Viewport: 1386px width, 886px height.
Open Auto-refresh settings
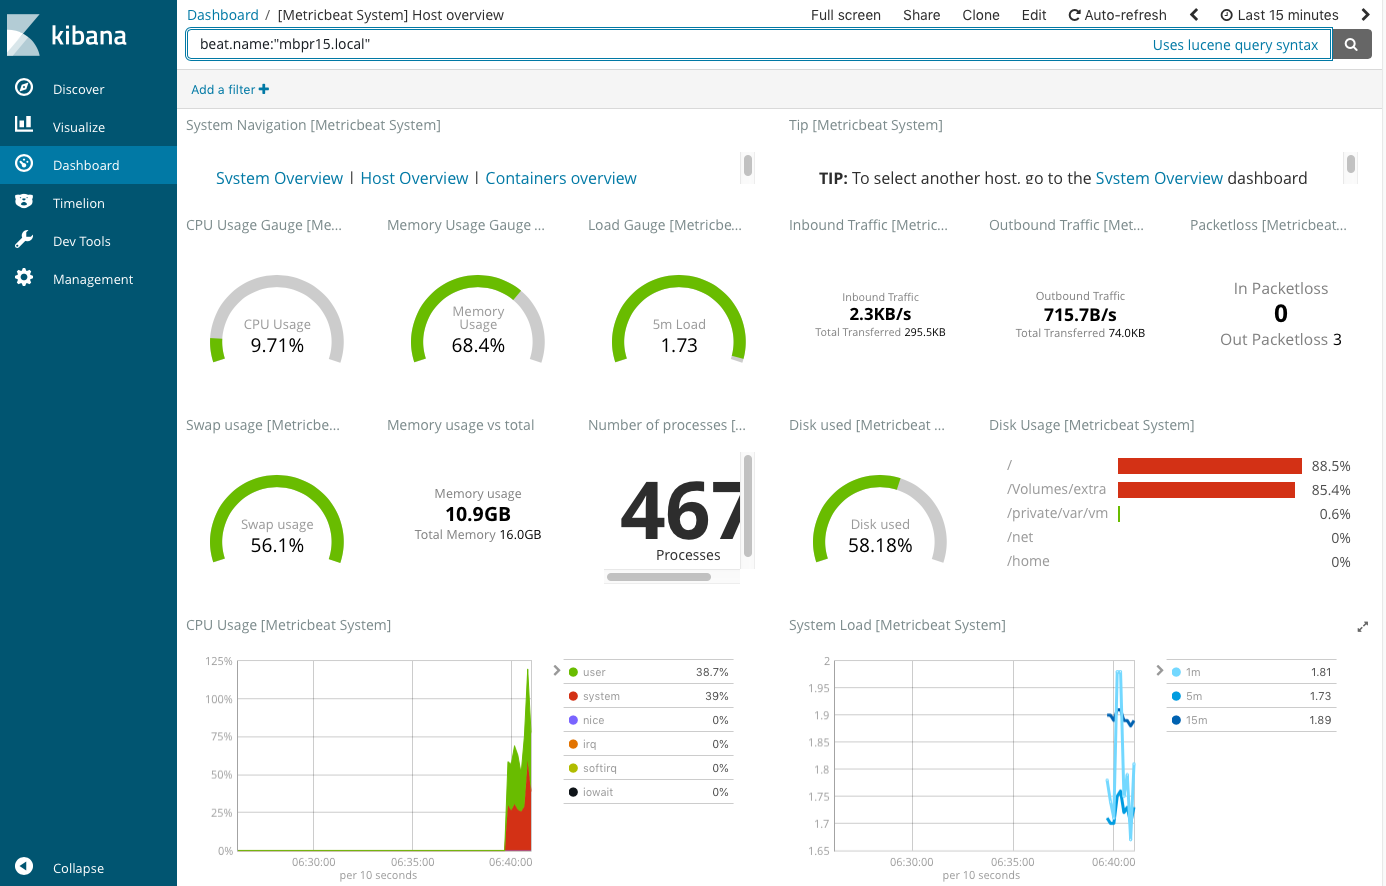1117,15
